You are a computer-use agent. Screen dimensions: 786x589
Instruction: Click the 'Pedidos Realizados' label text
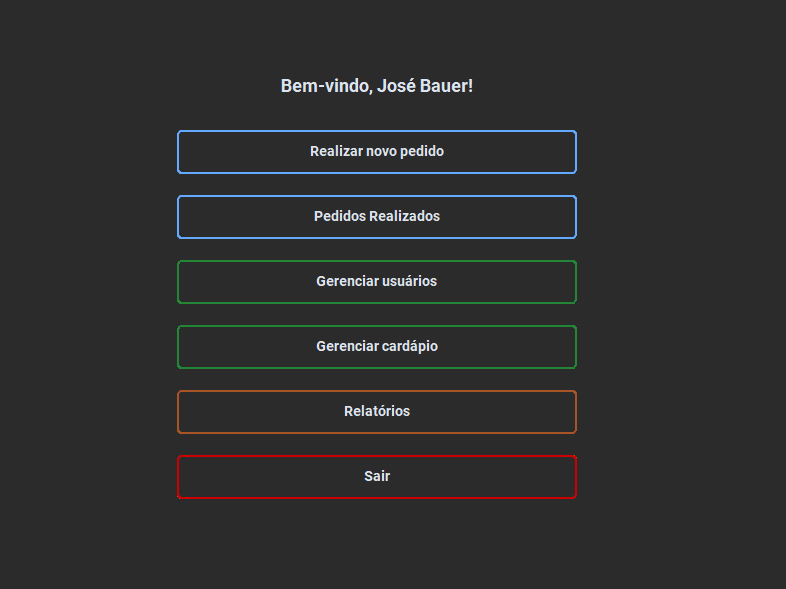pyautogui.click(x=377, y=217)
